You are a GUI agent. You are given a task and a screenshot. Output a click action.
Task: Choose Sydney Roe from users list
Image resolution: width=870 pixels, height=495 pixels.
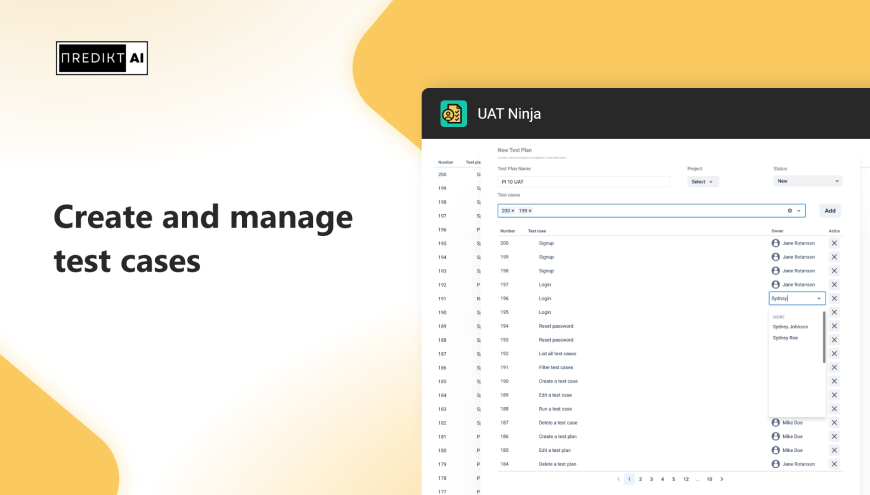pos(785,338)
